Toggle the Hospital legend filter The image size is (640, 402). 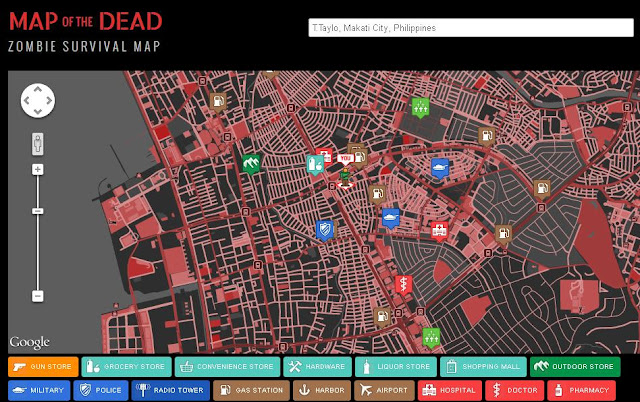point(450,390)
